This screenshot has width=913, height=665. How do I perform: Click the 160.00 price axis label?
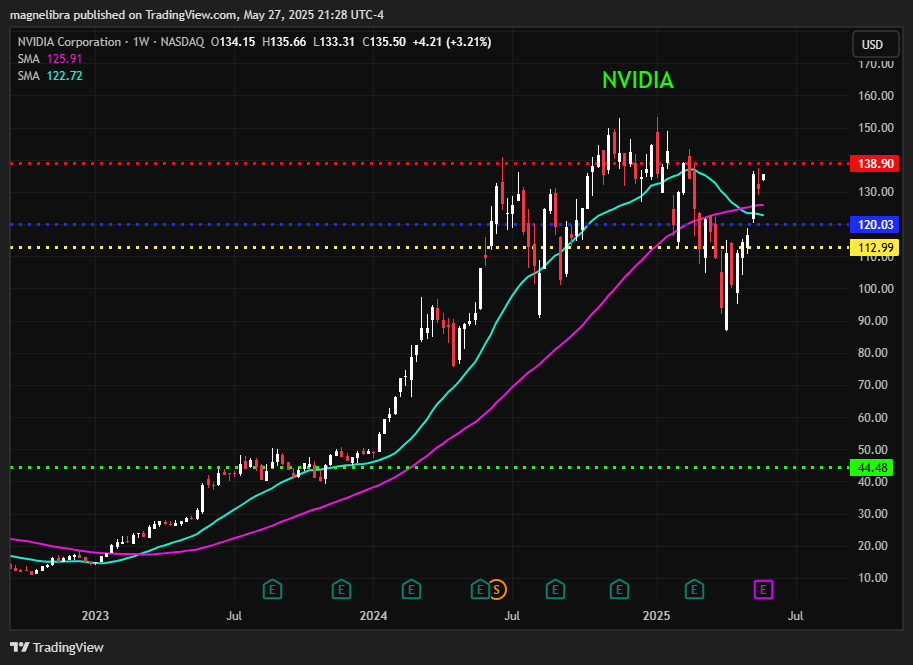click(x=876, y=95)
